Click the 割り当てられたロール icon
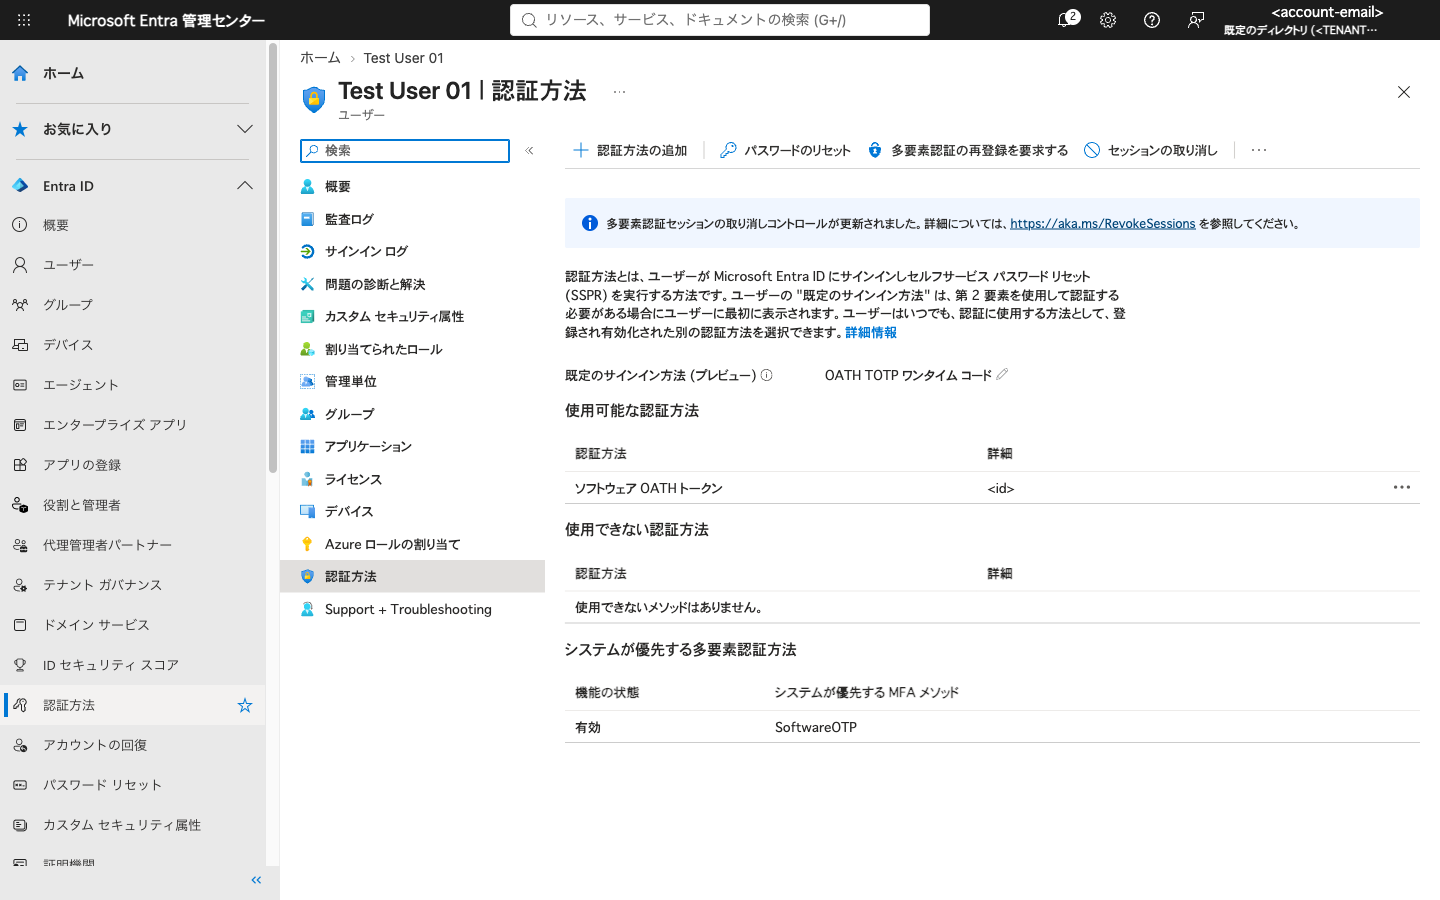1440x900 pixels. pyautogui.click(x=307, y=349)
